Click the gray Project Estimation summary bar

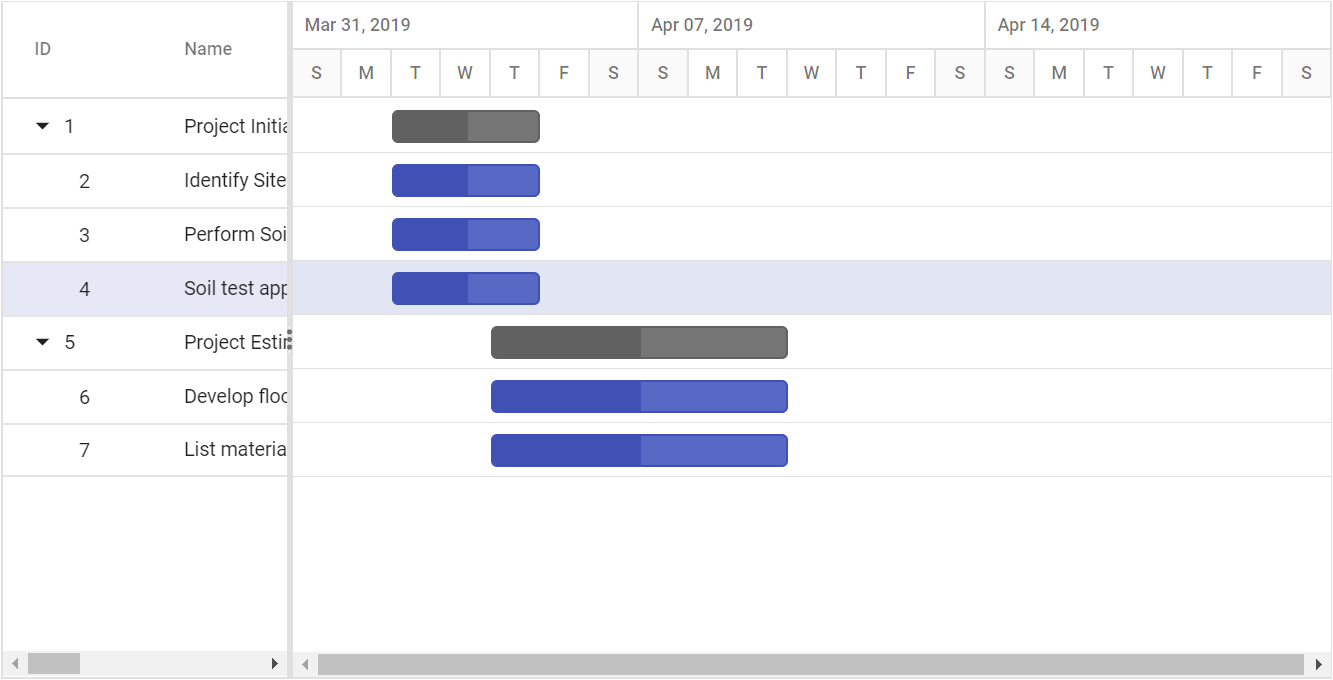pyautogui.click(x=639, y=342)
